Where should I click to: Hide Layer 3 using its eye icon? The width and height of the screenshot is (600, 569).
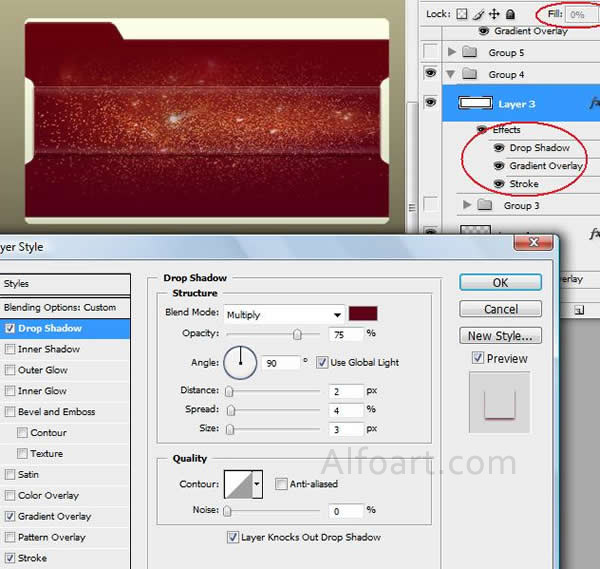[x=430, y=102]
